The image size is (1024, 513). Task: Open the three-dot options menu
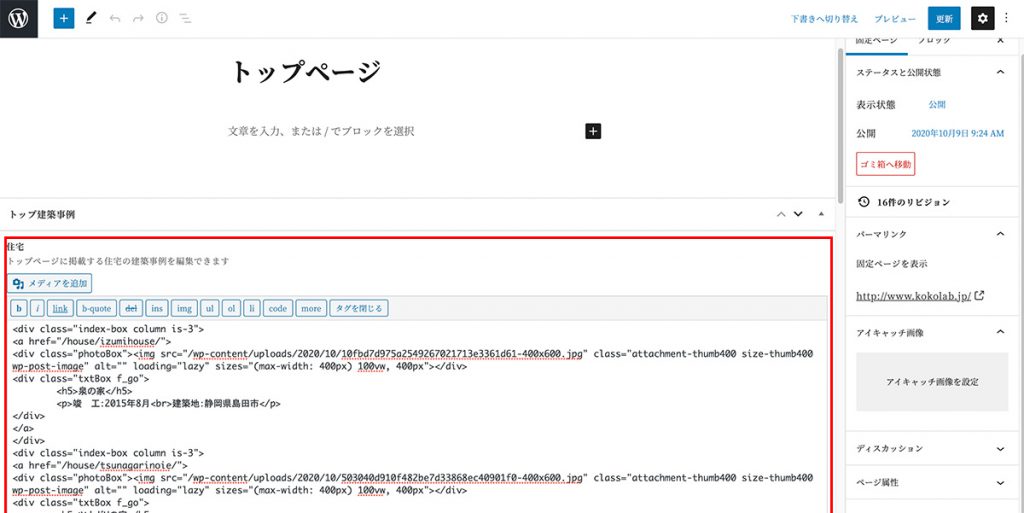[x=1008, y=18]
